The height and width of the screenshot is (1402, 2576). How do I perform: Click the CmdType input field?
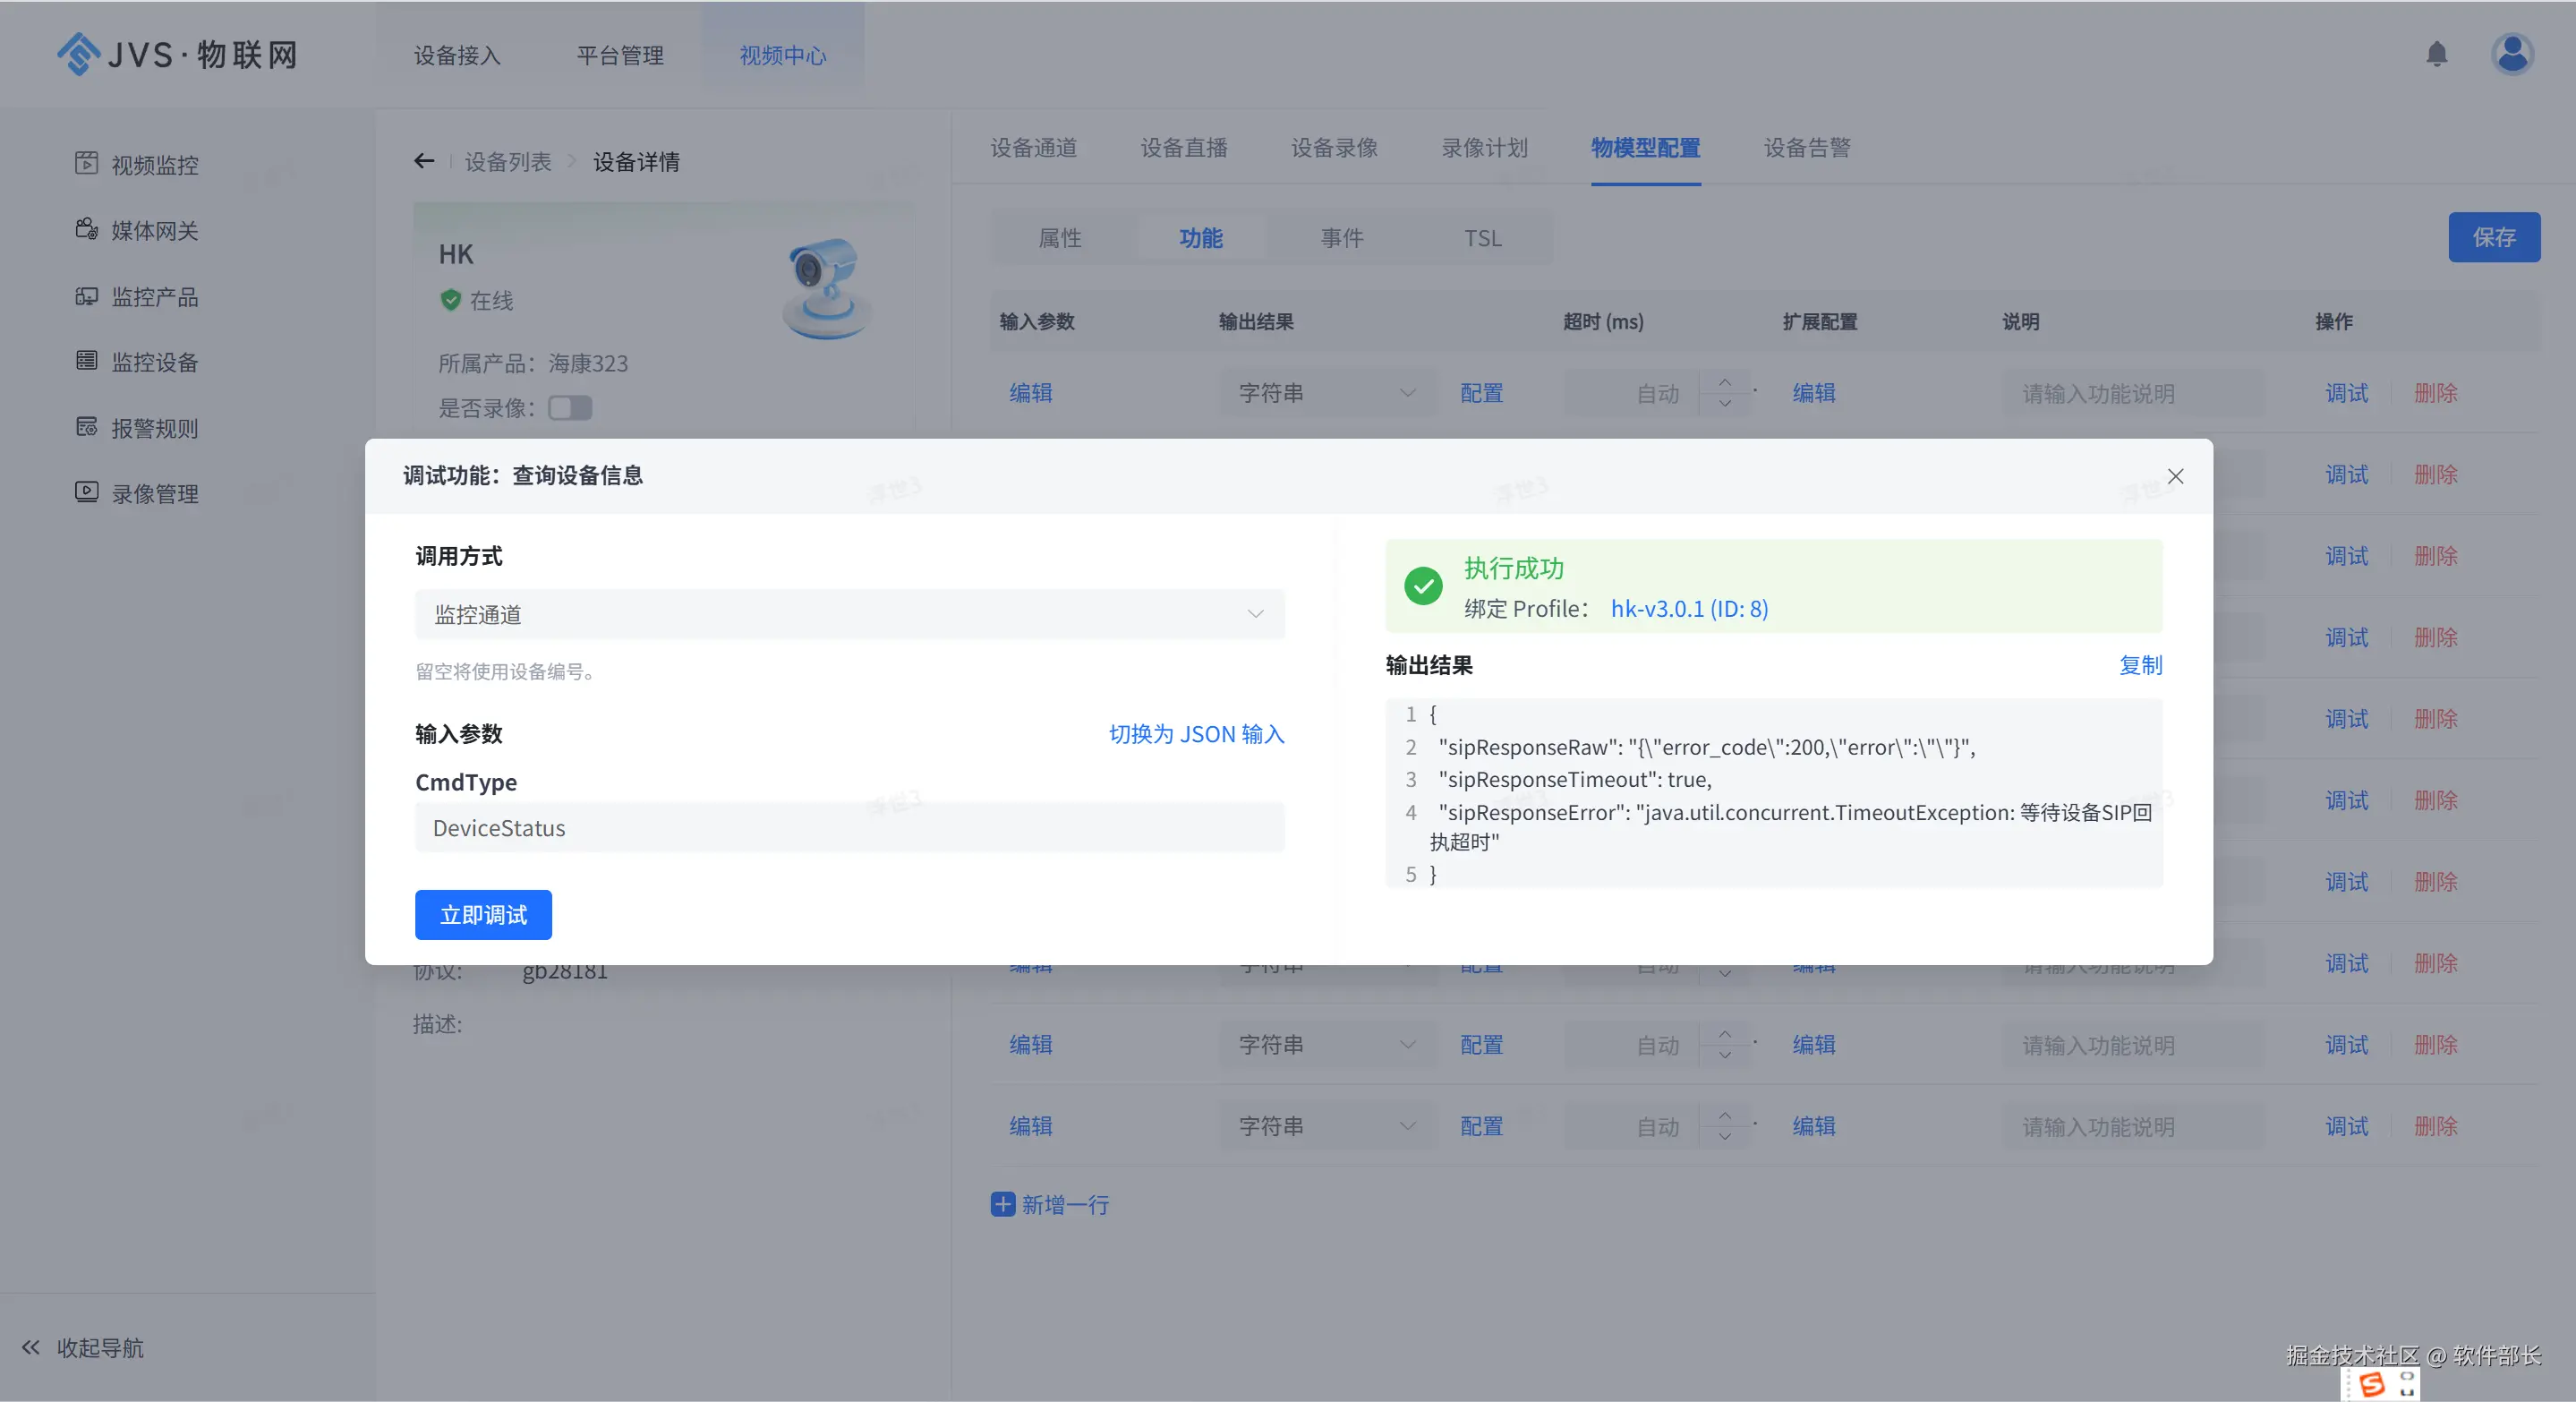coord(849,828)
